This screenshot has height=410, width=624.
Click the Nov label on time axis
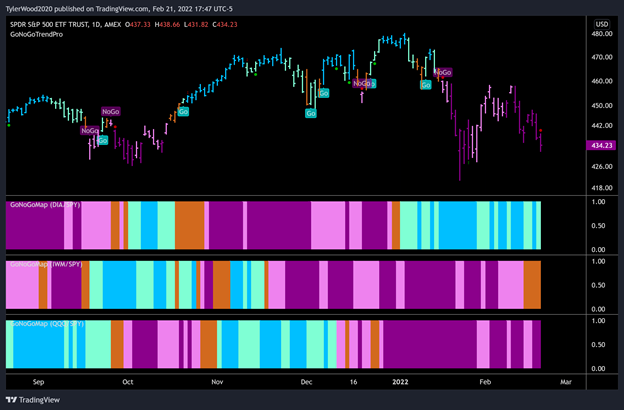(x=217, y=382)
